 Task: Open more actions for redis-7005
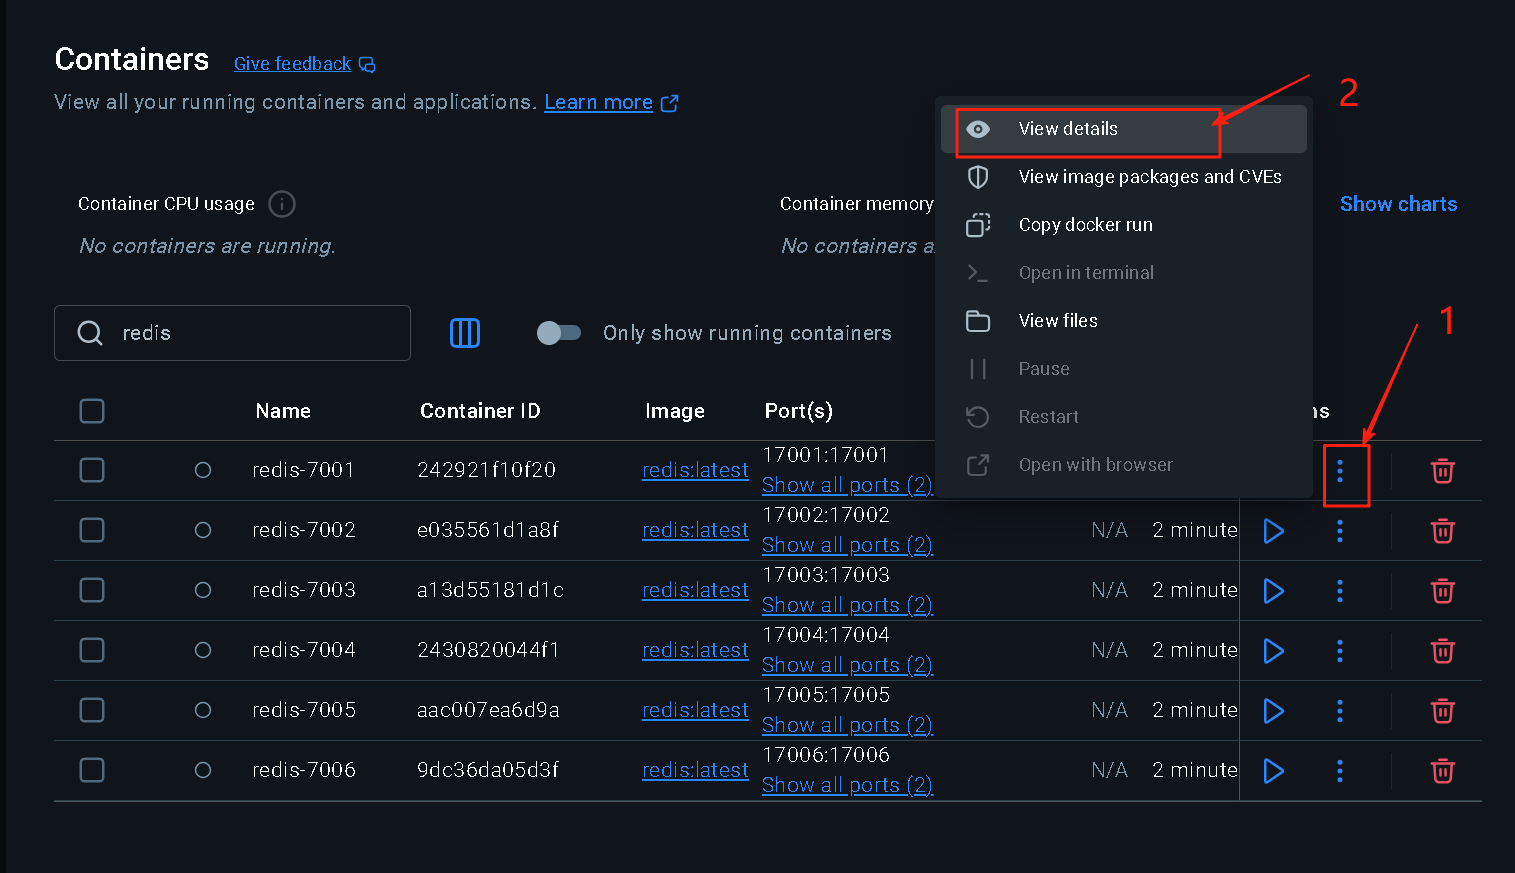(1340, 711)
